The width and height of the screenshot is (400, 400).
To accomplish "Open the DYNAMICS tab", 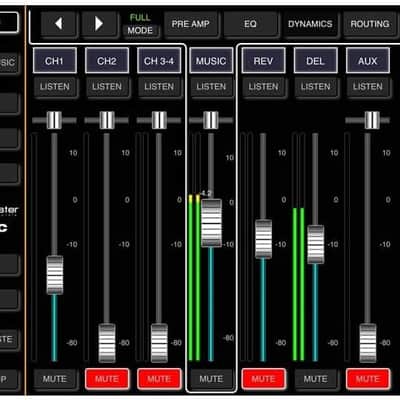I will point(310,24).
